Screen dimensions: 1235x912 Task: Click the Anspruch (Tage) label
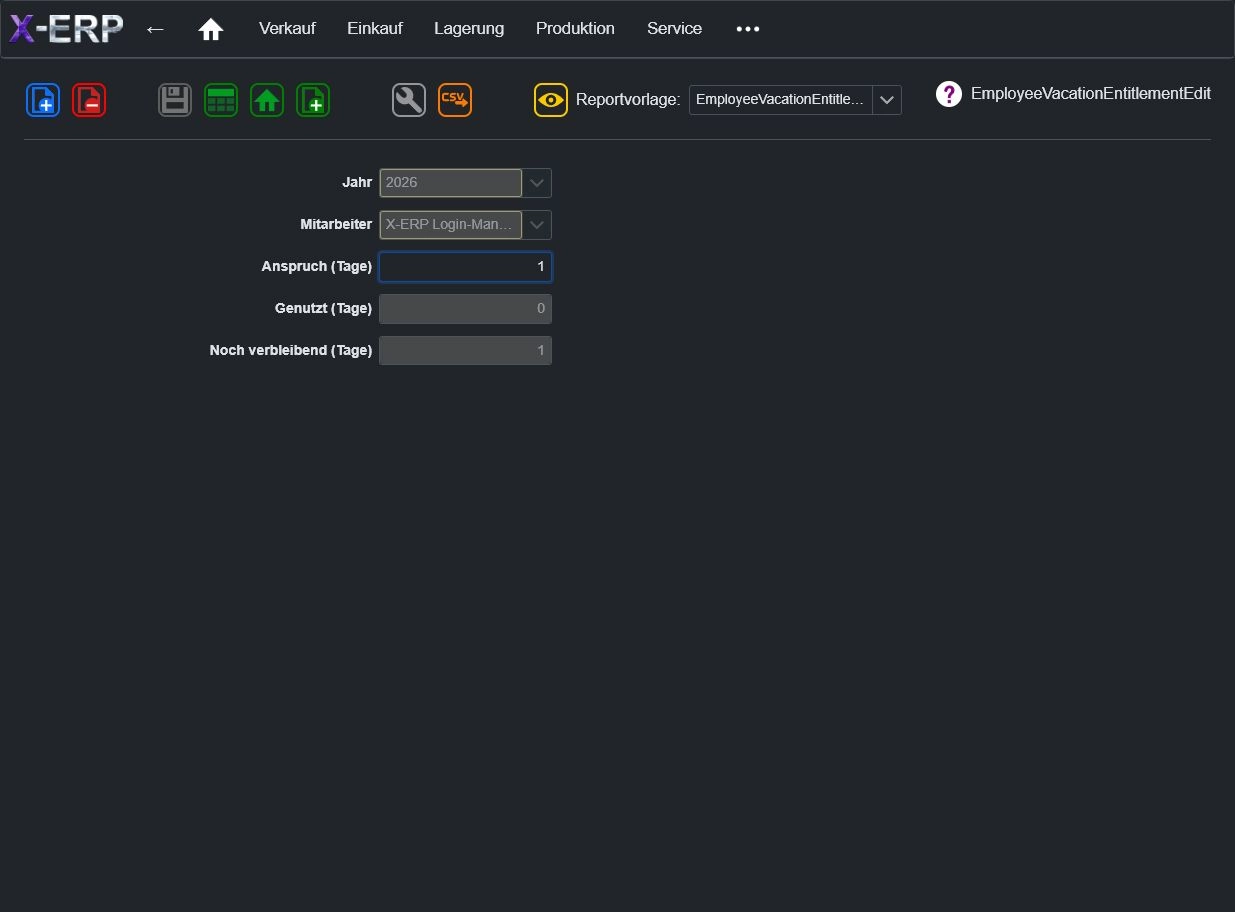[317, 267]
